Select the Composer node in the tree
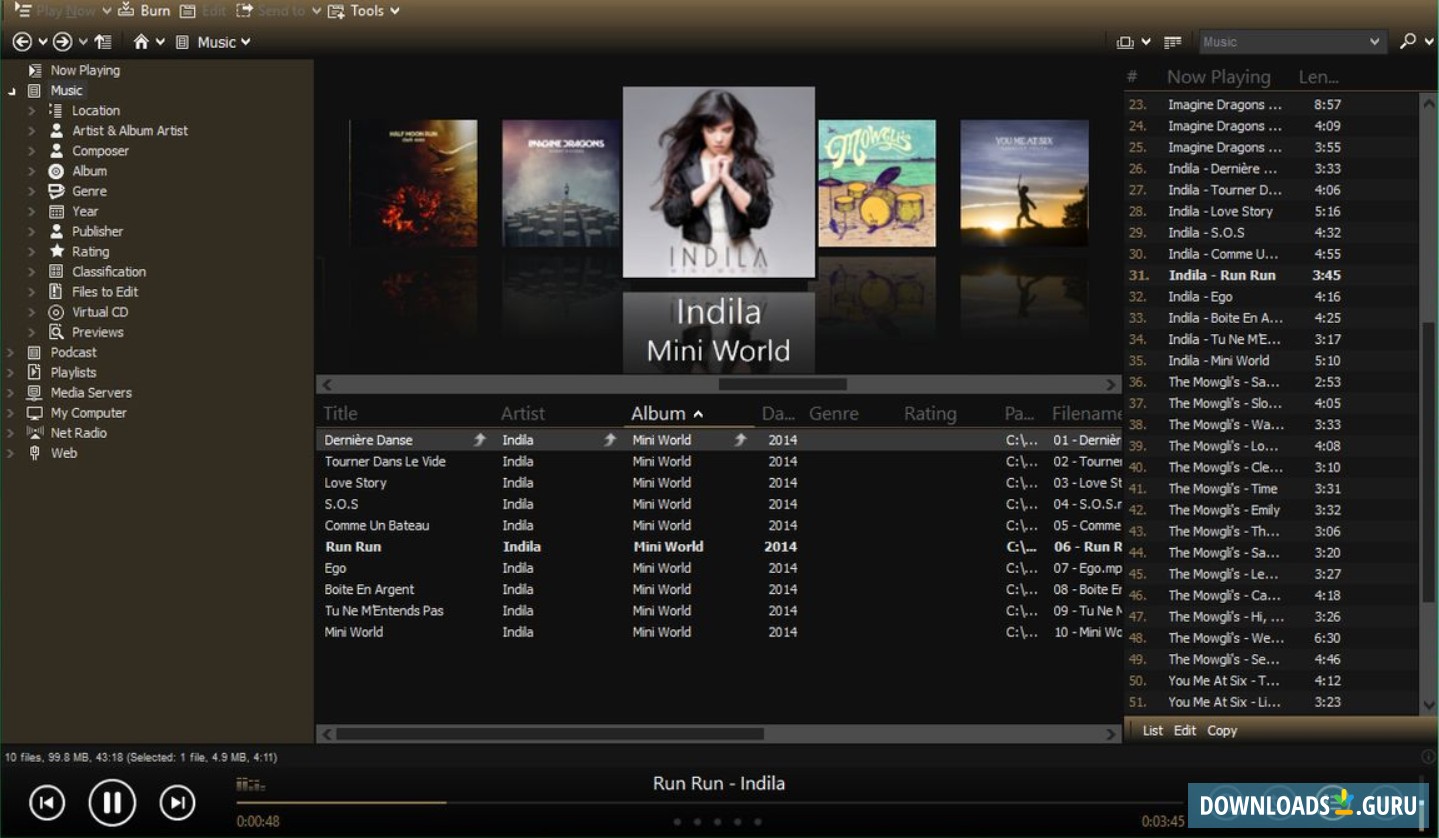Image resolution: width=1439 pixels, height=838 pixels. (x=100, y=151)
